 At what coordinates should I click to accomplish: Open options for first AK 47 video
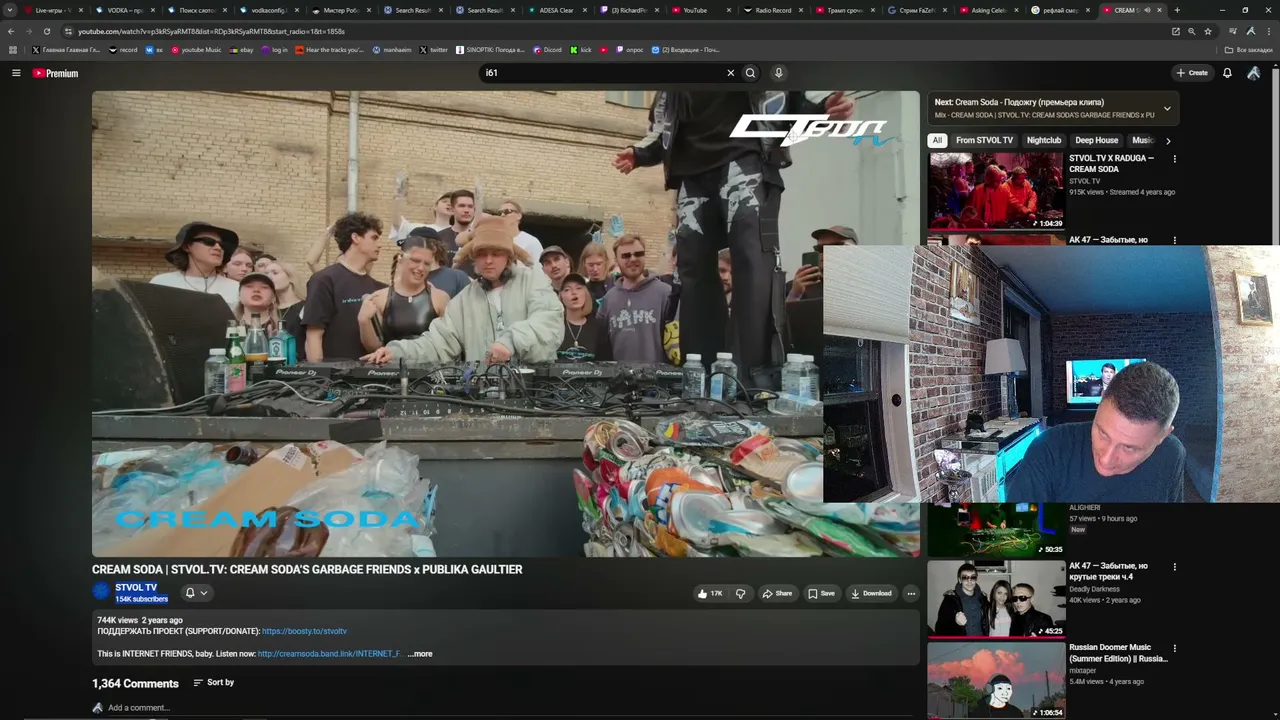point(1175,240)
